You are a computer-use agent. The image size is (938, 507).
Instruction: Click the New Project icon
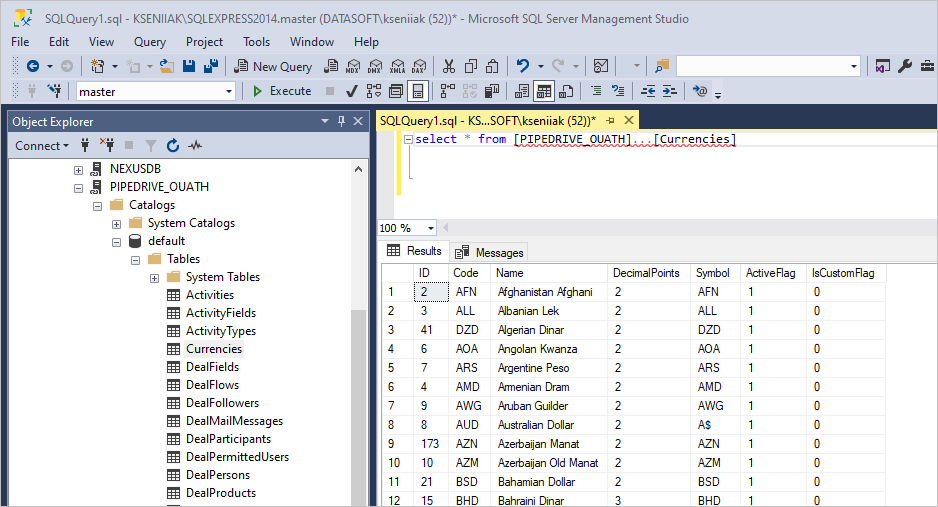pyautogui.click(x=97, y=66)
